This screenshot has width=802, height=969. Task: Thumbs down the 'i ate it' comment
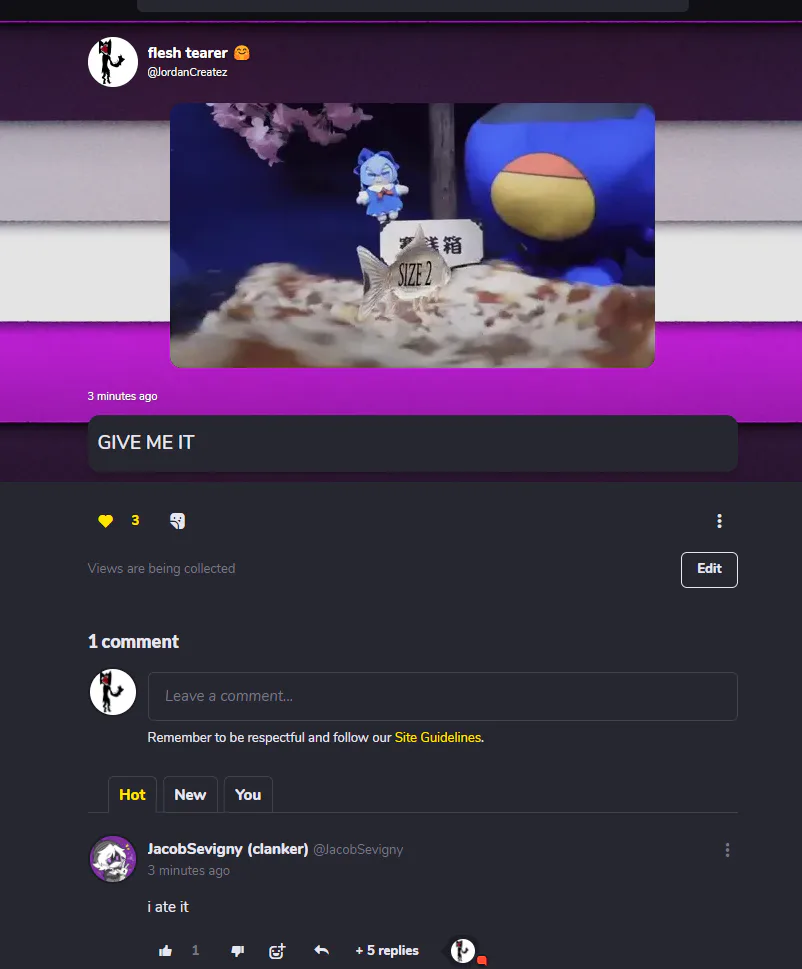237,950
